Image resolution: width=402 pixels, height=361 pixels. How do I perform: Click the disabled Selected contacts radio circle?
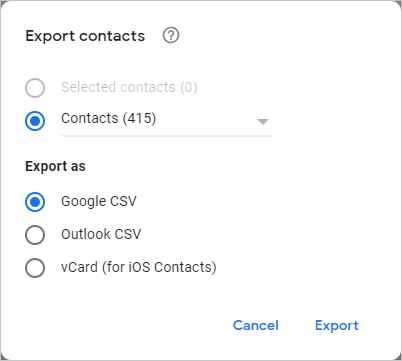(35, 88)
